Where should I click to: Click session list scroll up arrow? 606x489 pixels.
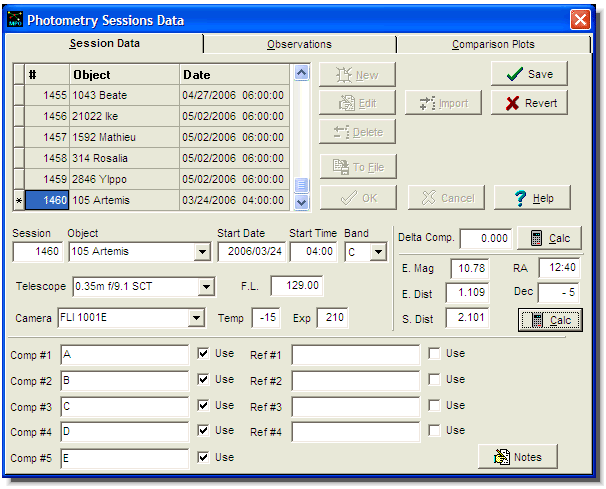coord(301,73)
